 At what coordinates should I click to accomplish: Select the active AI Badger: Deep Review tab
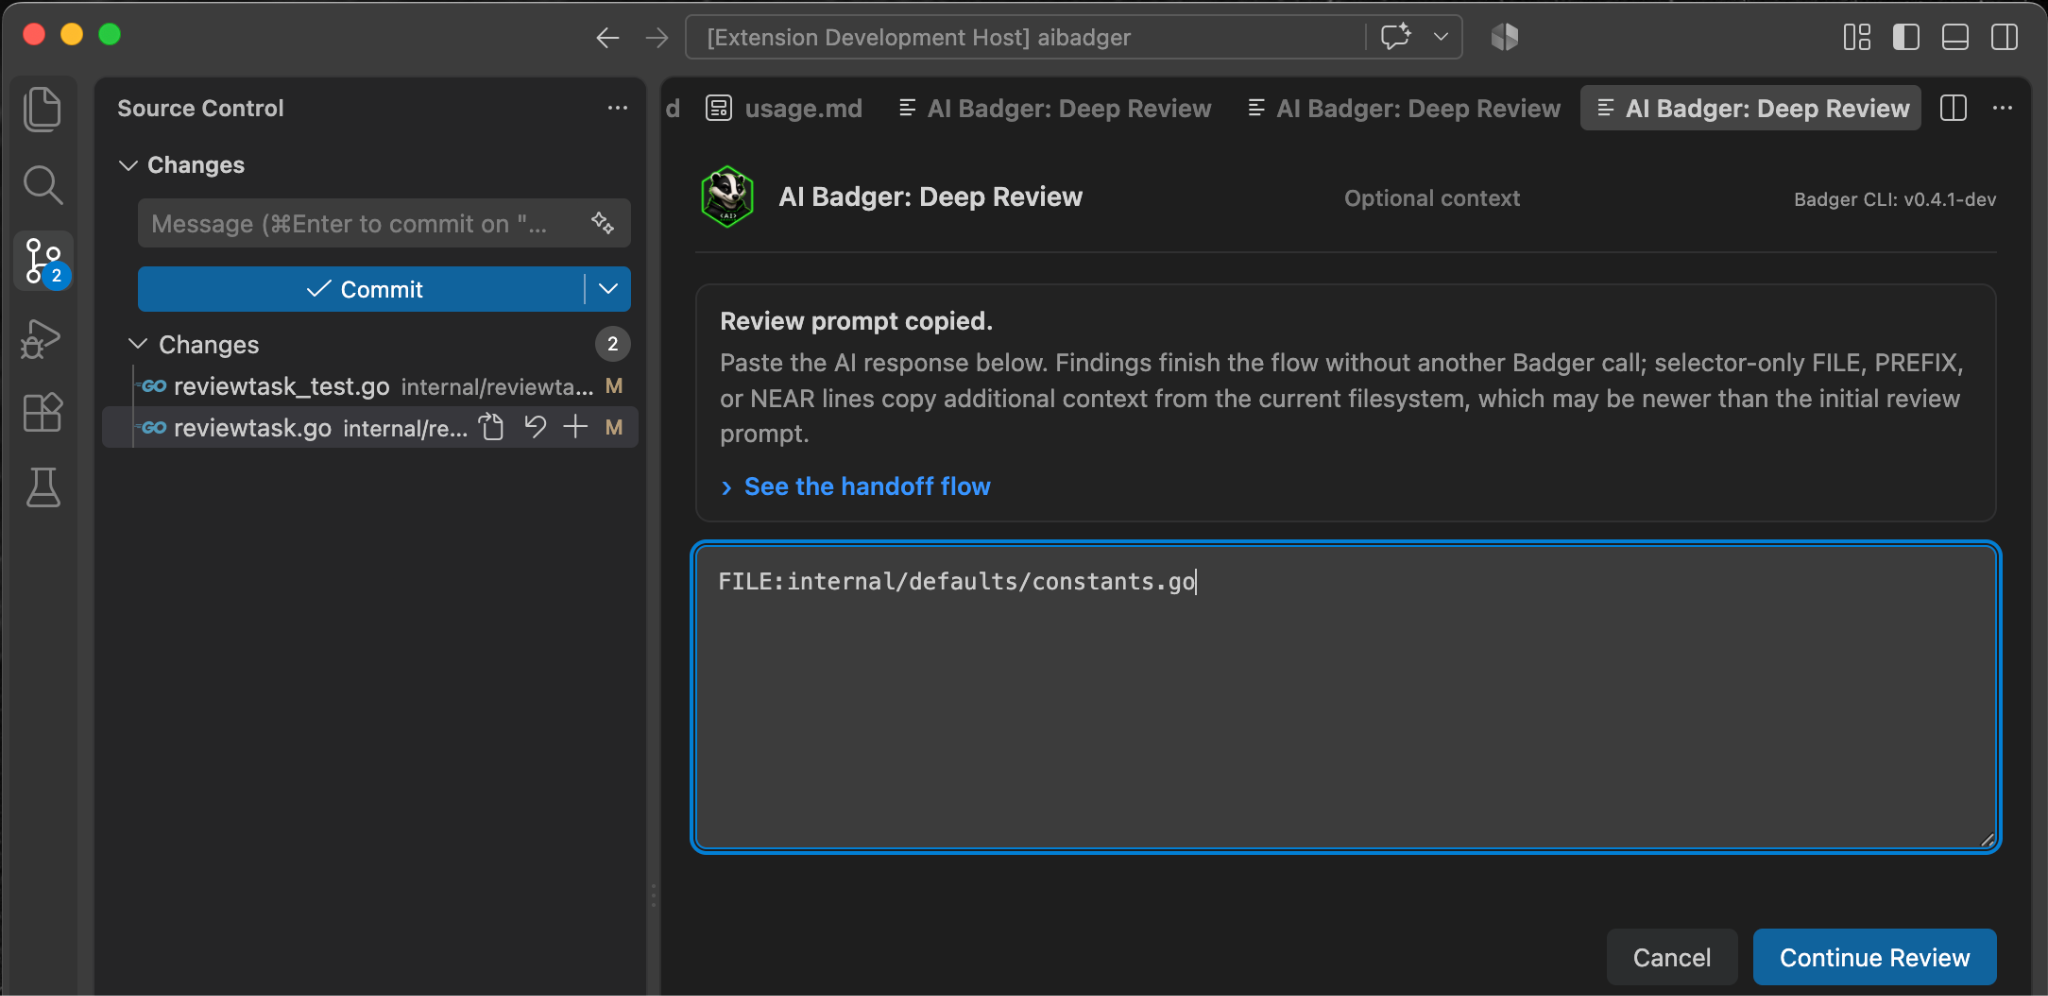click(1752, 108)
